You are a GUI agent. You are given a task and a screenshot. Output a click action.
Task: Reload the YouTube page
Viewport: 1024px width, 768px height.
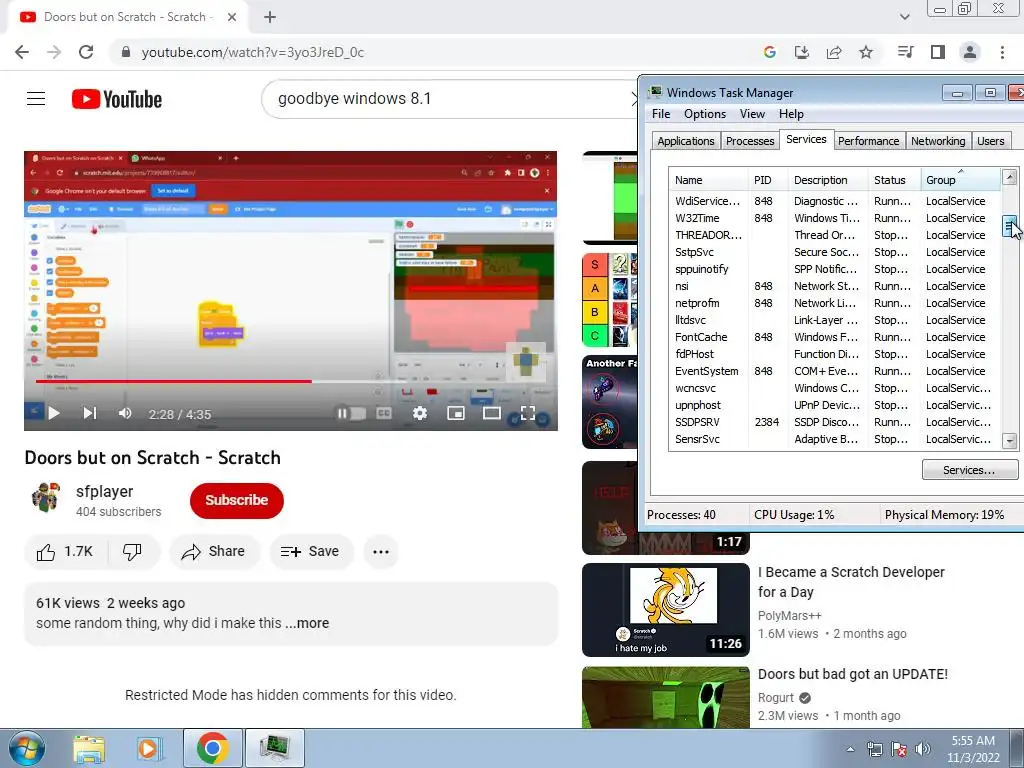click(86, 52)
